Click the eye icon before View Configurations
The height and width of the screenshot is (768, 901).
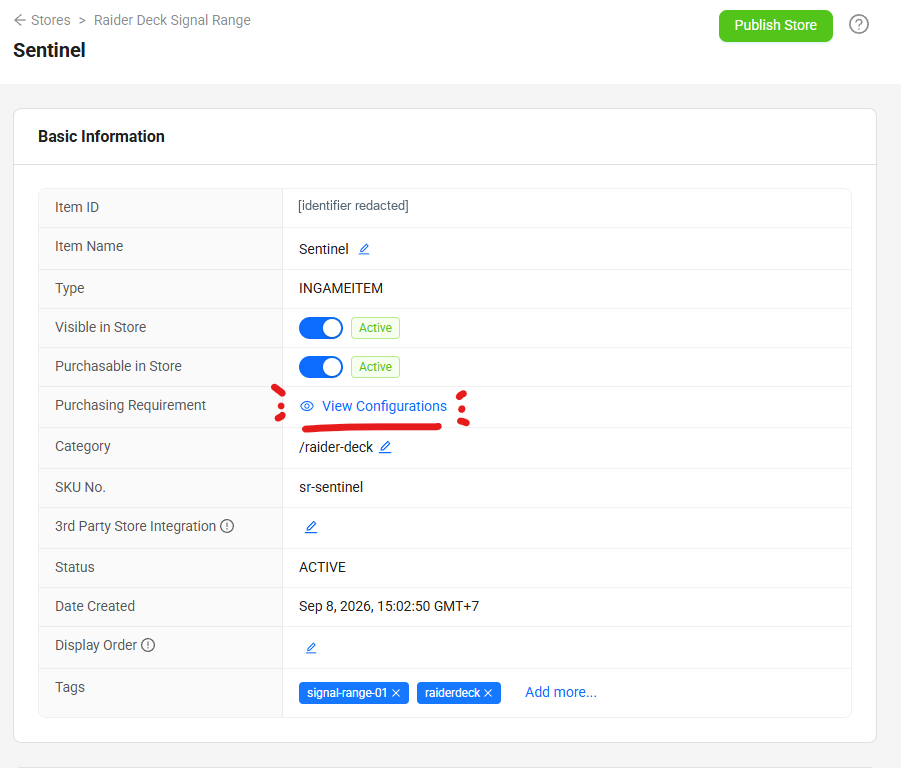307,406
